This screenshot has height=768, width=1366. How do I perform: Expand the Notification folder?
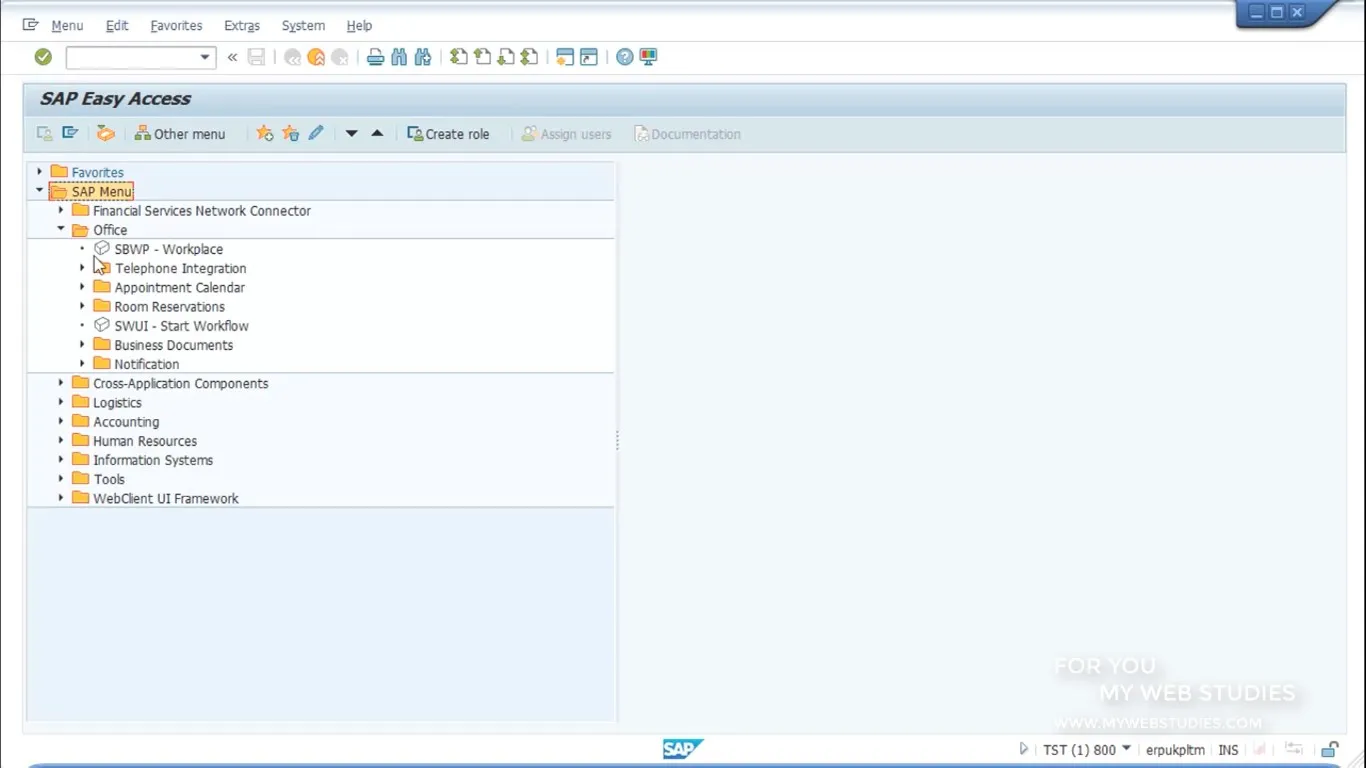82,364
